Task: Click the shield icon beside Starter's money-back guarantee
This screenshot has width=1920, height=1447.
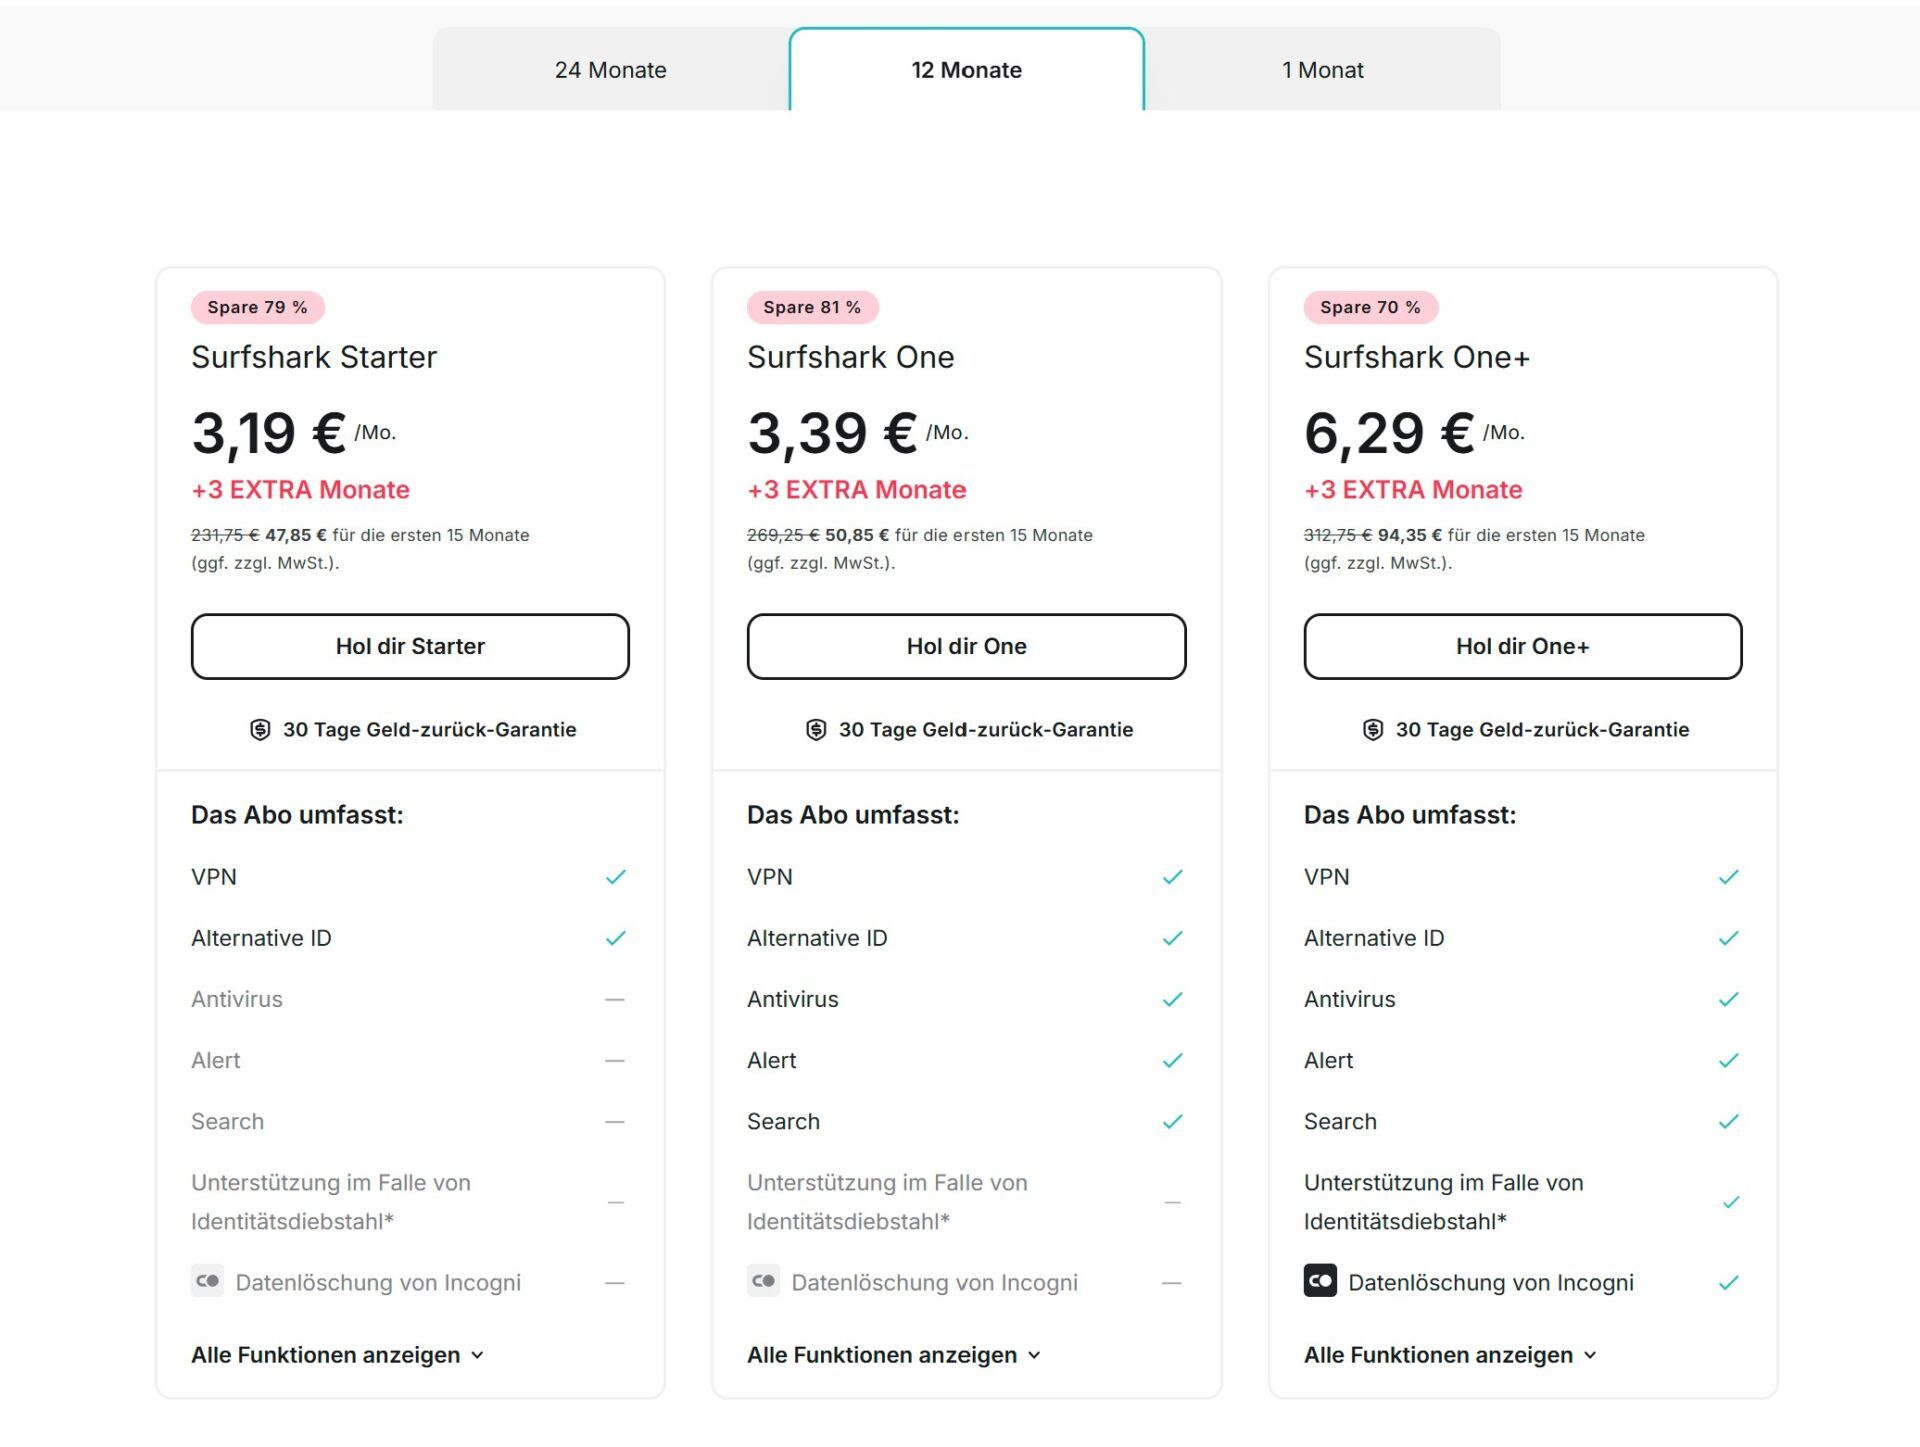Action: click(x=261, y=729)
